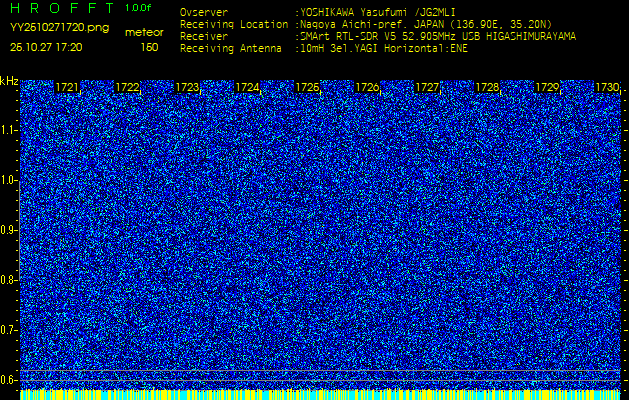Click the 1.0.0f version label
This screenshot has height=400, width=629.
138,8
